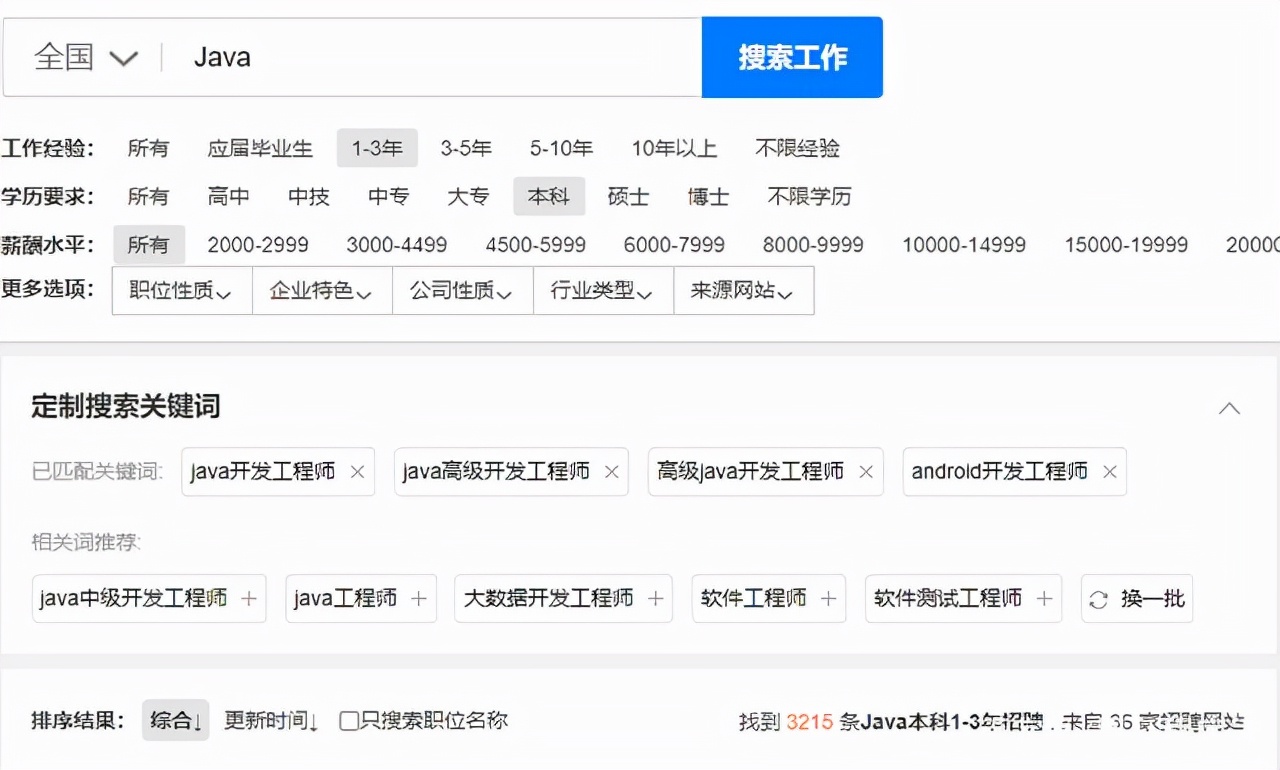Image resolution: width=1280 pixels, height=770 pixels.
Task: Click the refresh icon in 换一批 button
Action: 1099,600
